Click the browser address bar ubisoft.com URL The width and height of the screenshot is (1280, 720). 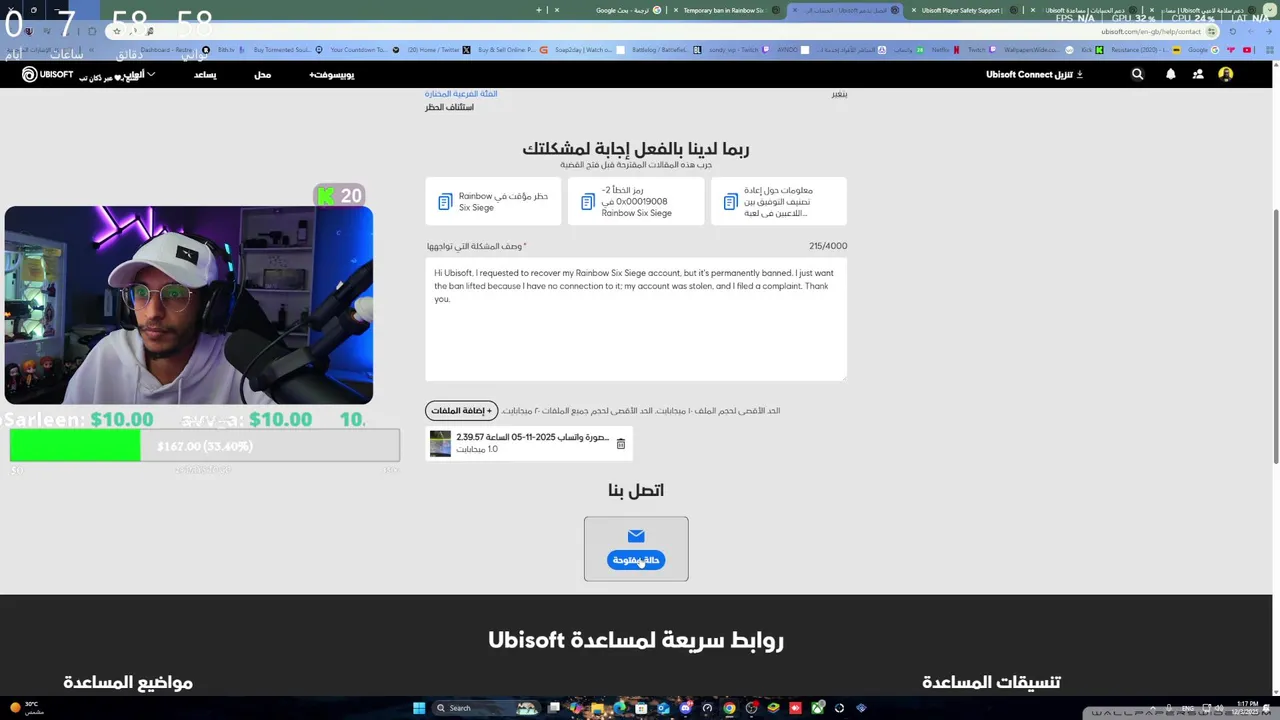[1150, 31]
